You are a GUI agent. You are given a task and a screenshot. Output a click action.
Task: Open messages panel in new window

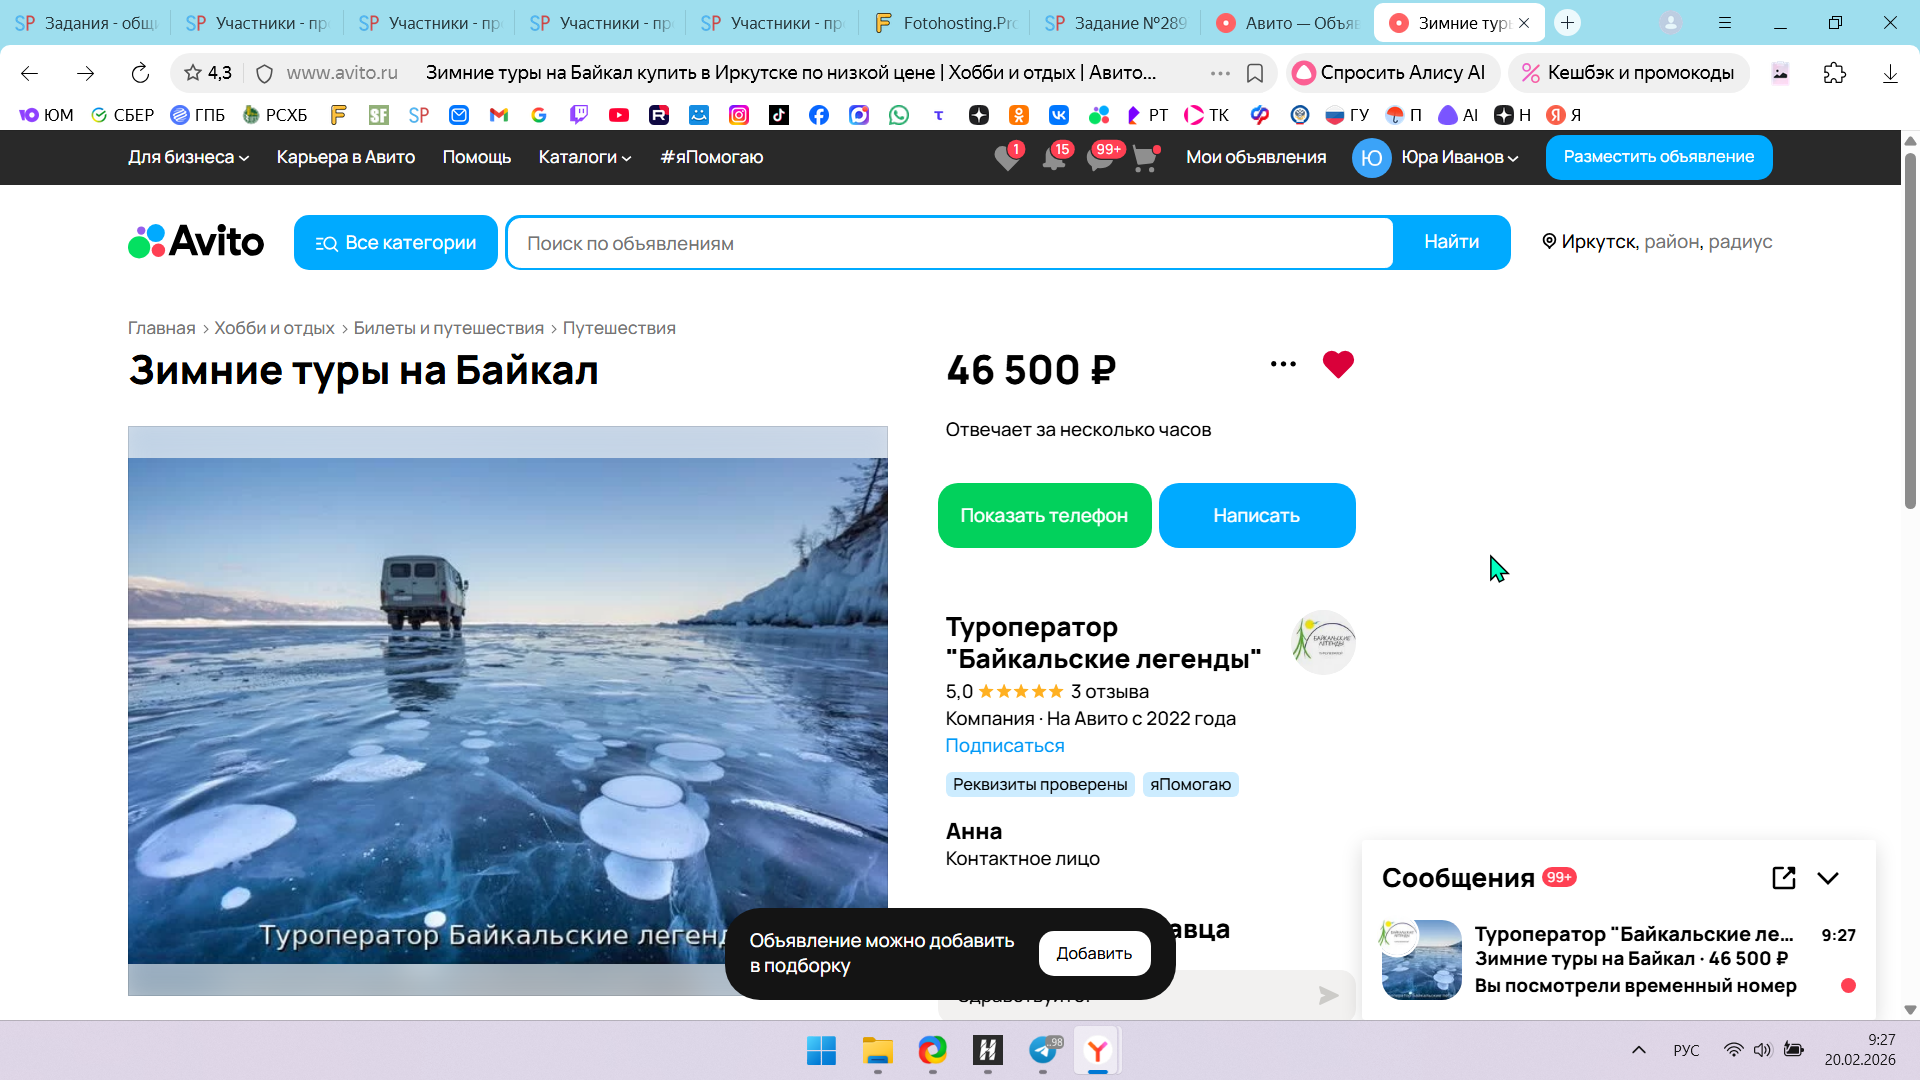pyautogui.click(x=1783, y=878)
